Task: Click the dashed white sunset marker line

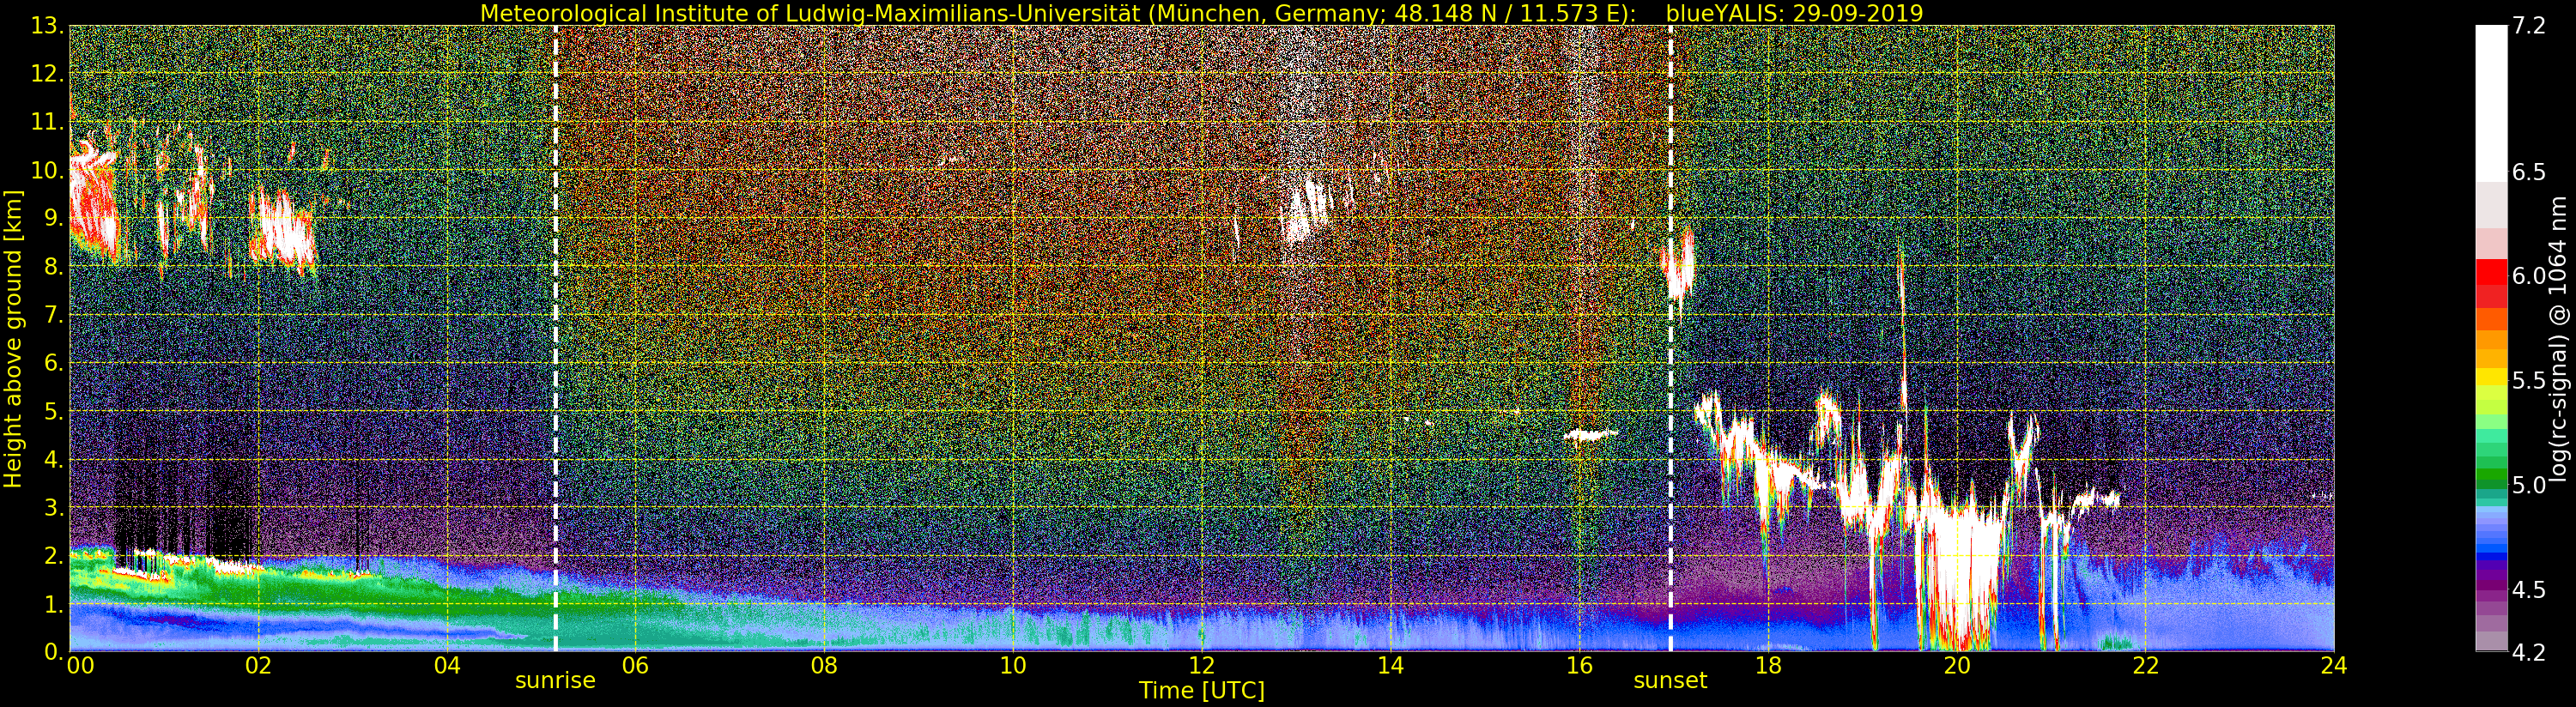Action: pyautogui.click(x=1670, y=339)
